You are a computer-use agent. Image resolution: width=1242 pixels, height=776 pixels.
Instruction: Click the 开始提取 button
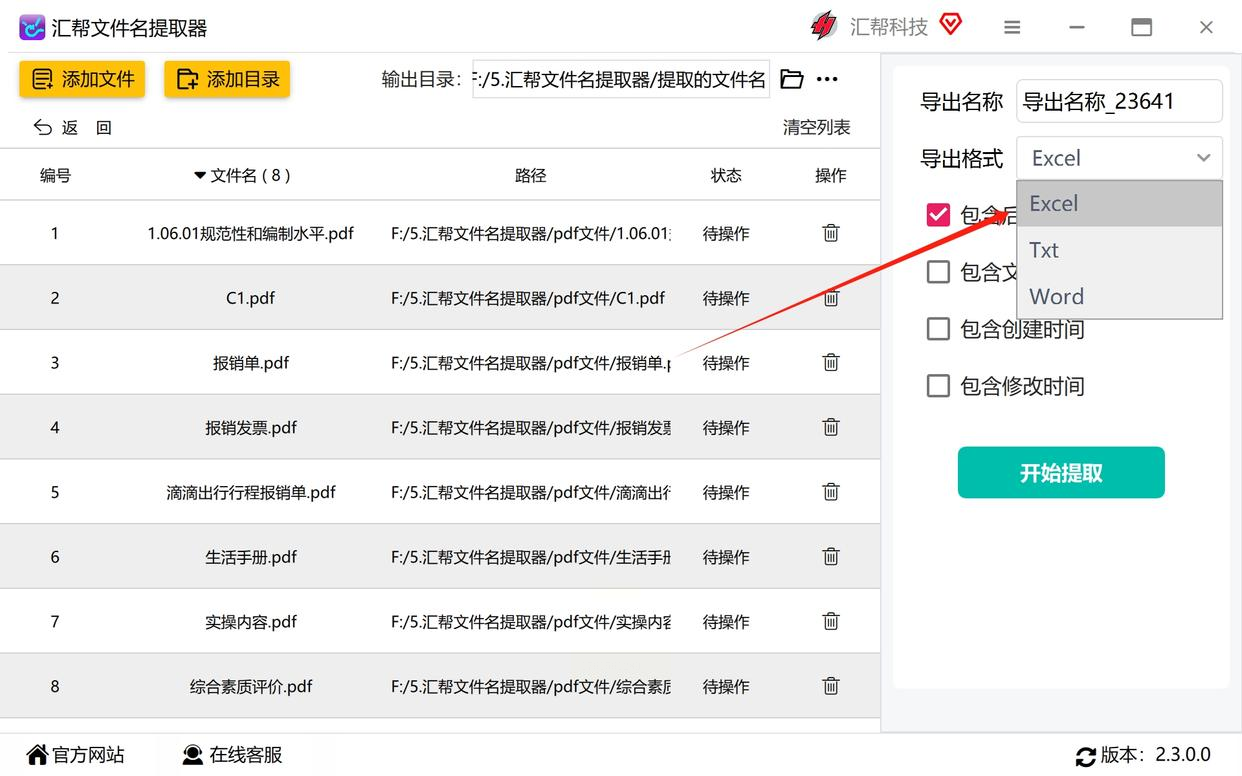tap(1061, 473)
